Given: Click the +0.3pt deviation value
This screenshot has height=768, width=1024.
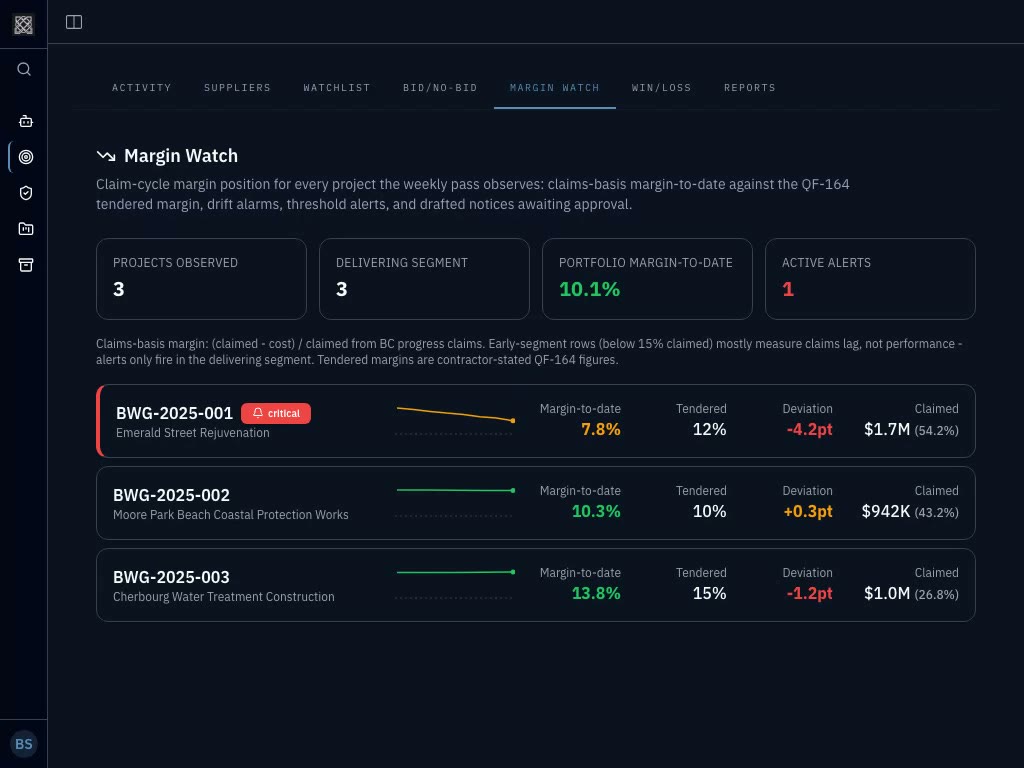Looking at the screenshot, I should click(808, 511).
